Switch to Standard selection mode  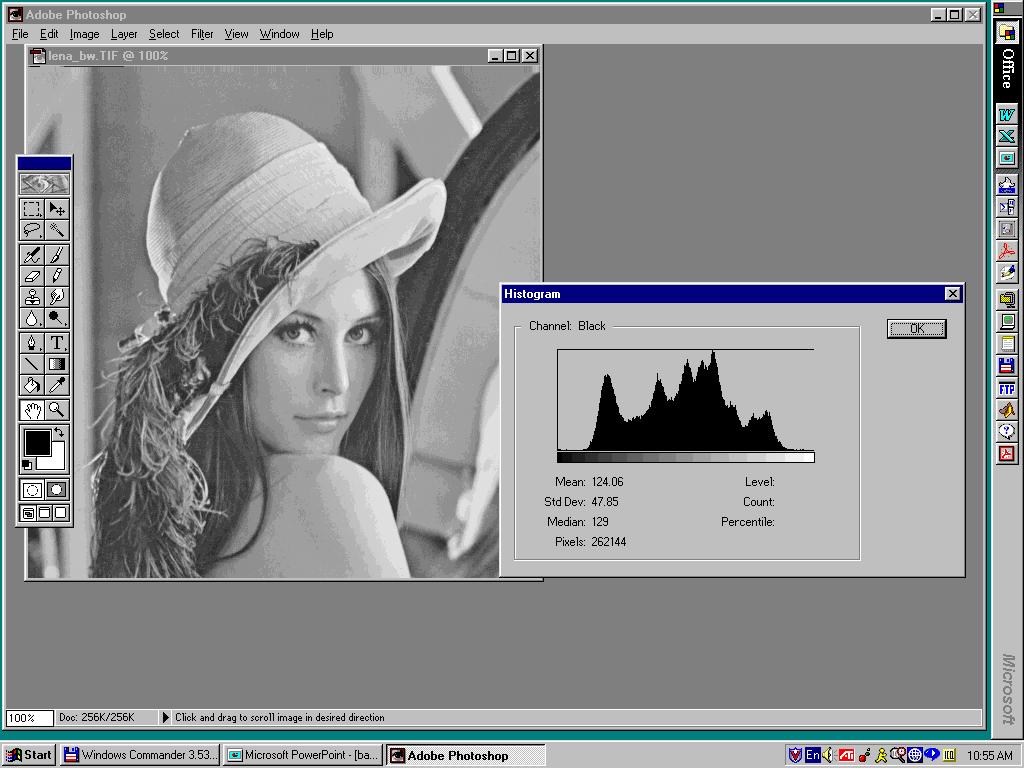[32, 490]
